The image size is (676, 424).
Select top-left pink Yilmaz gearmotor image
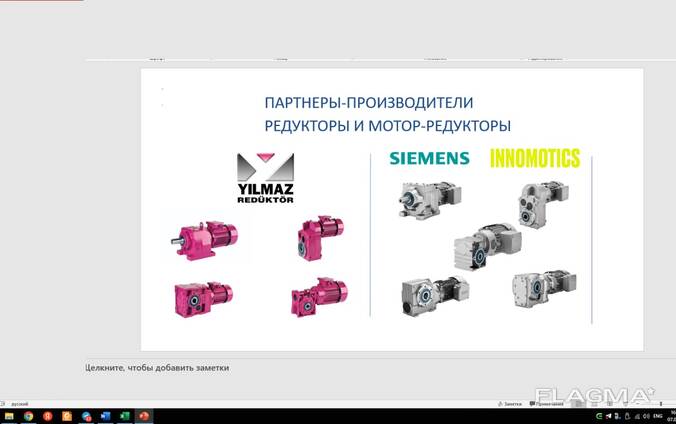(x=205, y=239)
